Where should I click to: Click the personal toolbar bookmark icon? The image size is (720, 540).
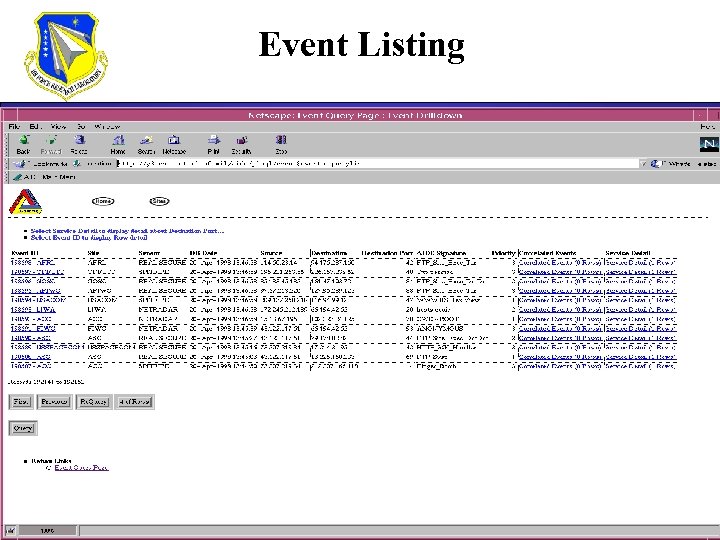point(17,177)
